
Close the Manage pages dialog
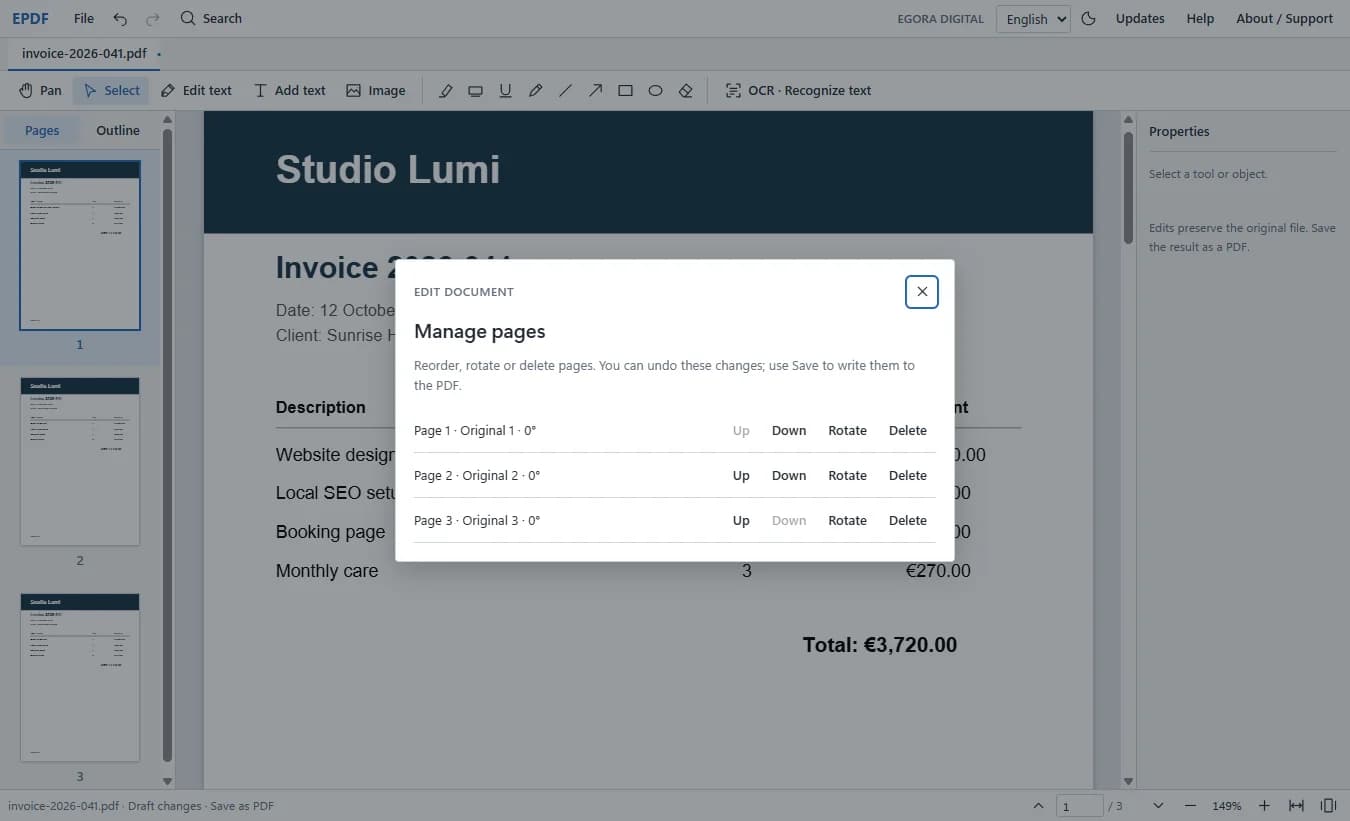pos(922,292)
